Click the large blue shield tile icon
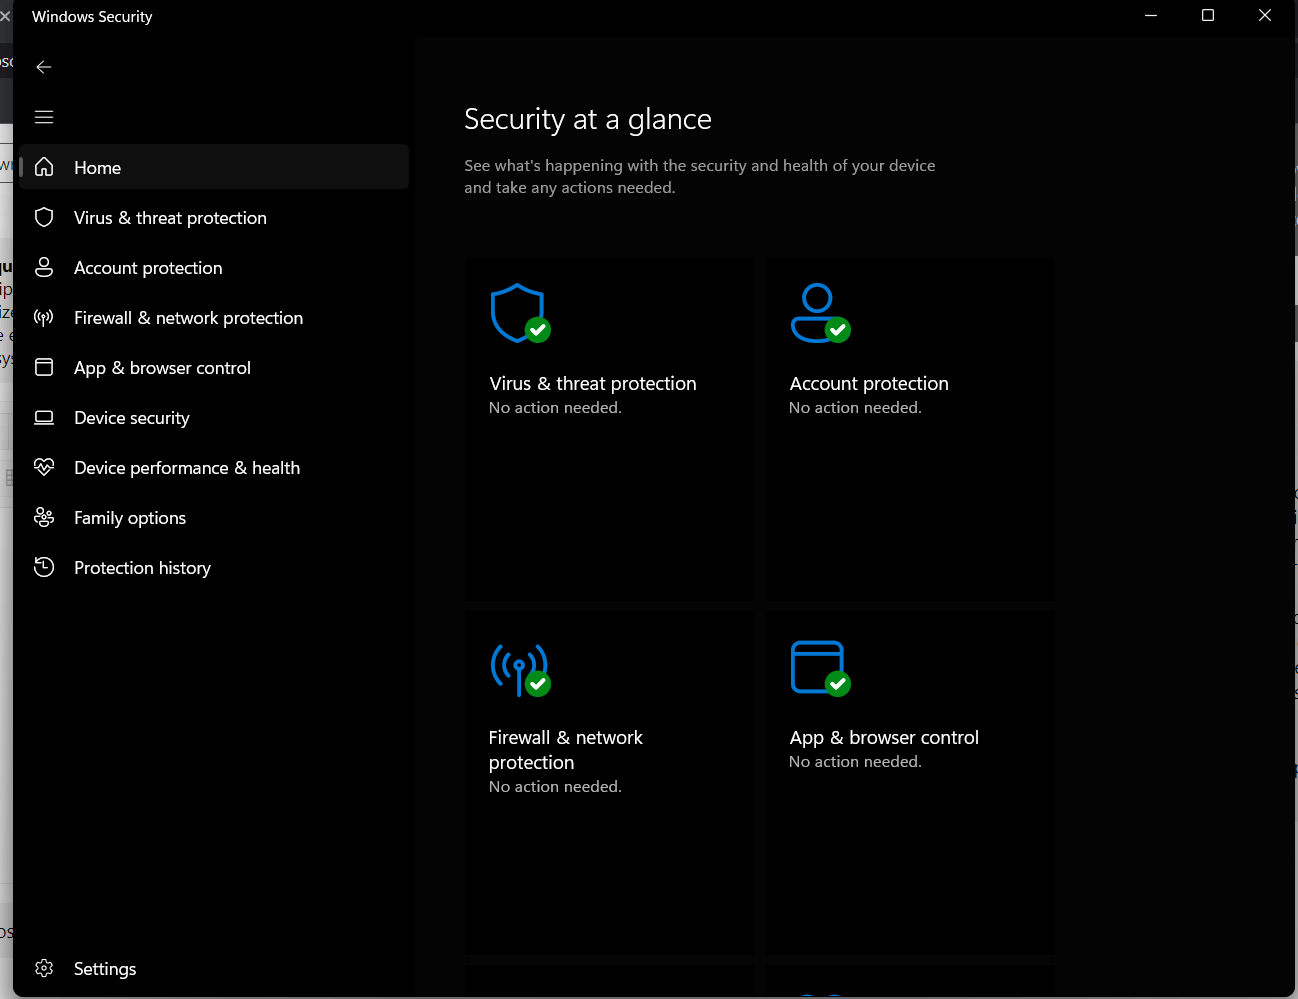The image size is (1298, 999). 520,313
